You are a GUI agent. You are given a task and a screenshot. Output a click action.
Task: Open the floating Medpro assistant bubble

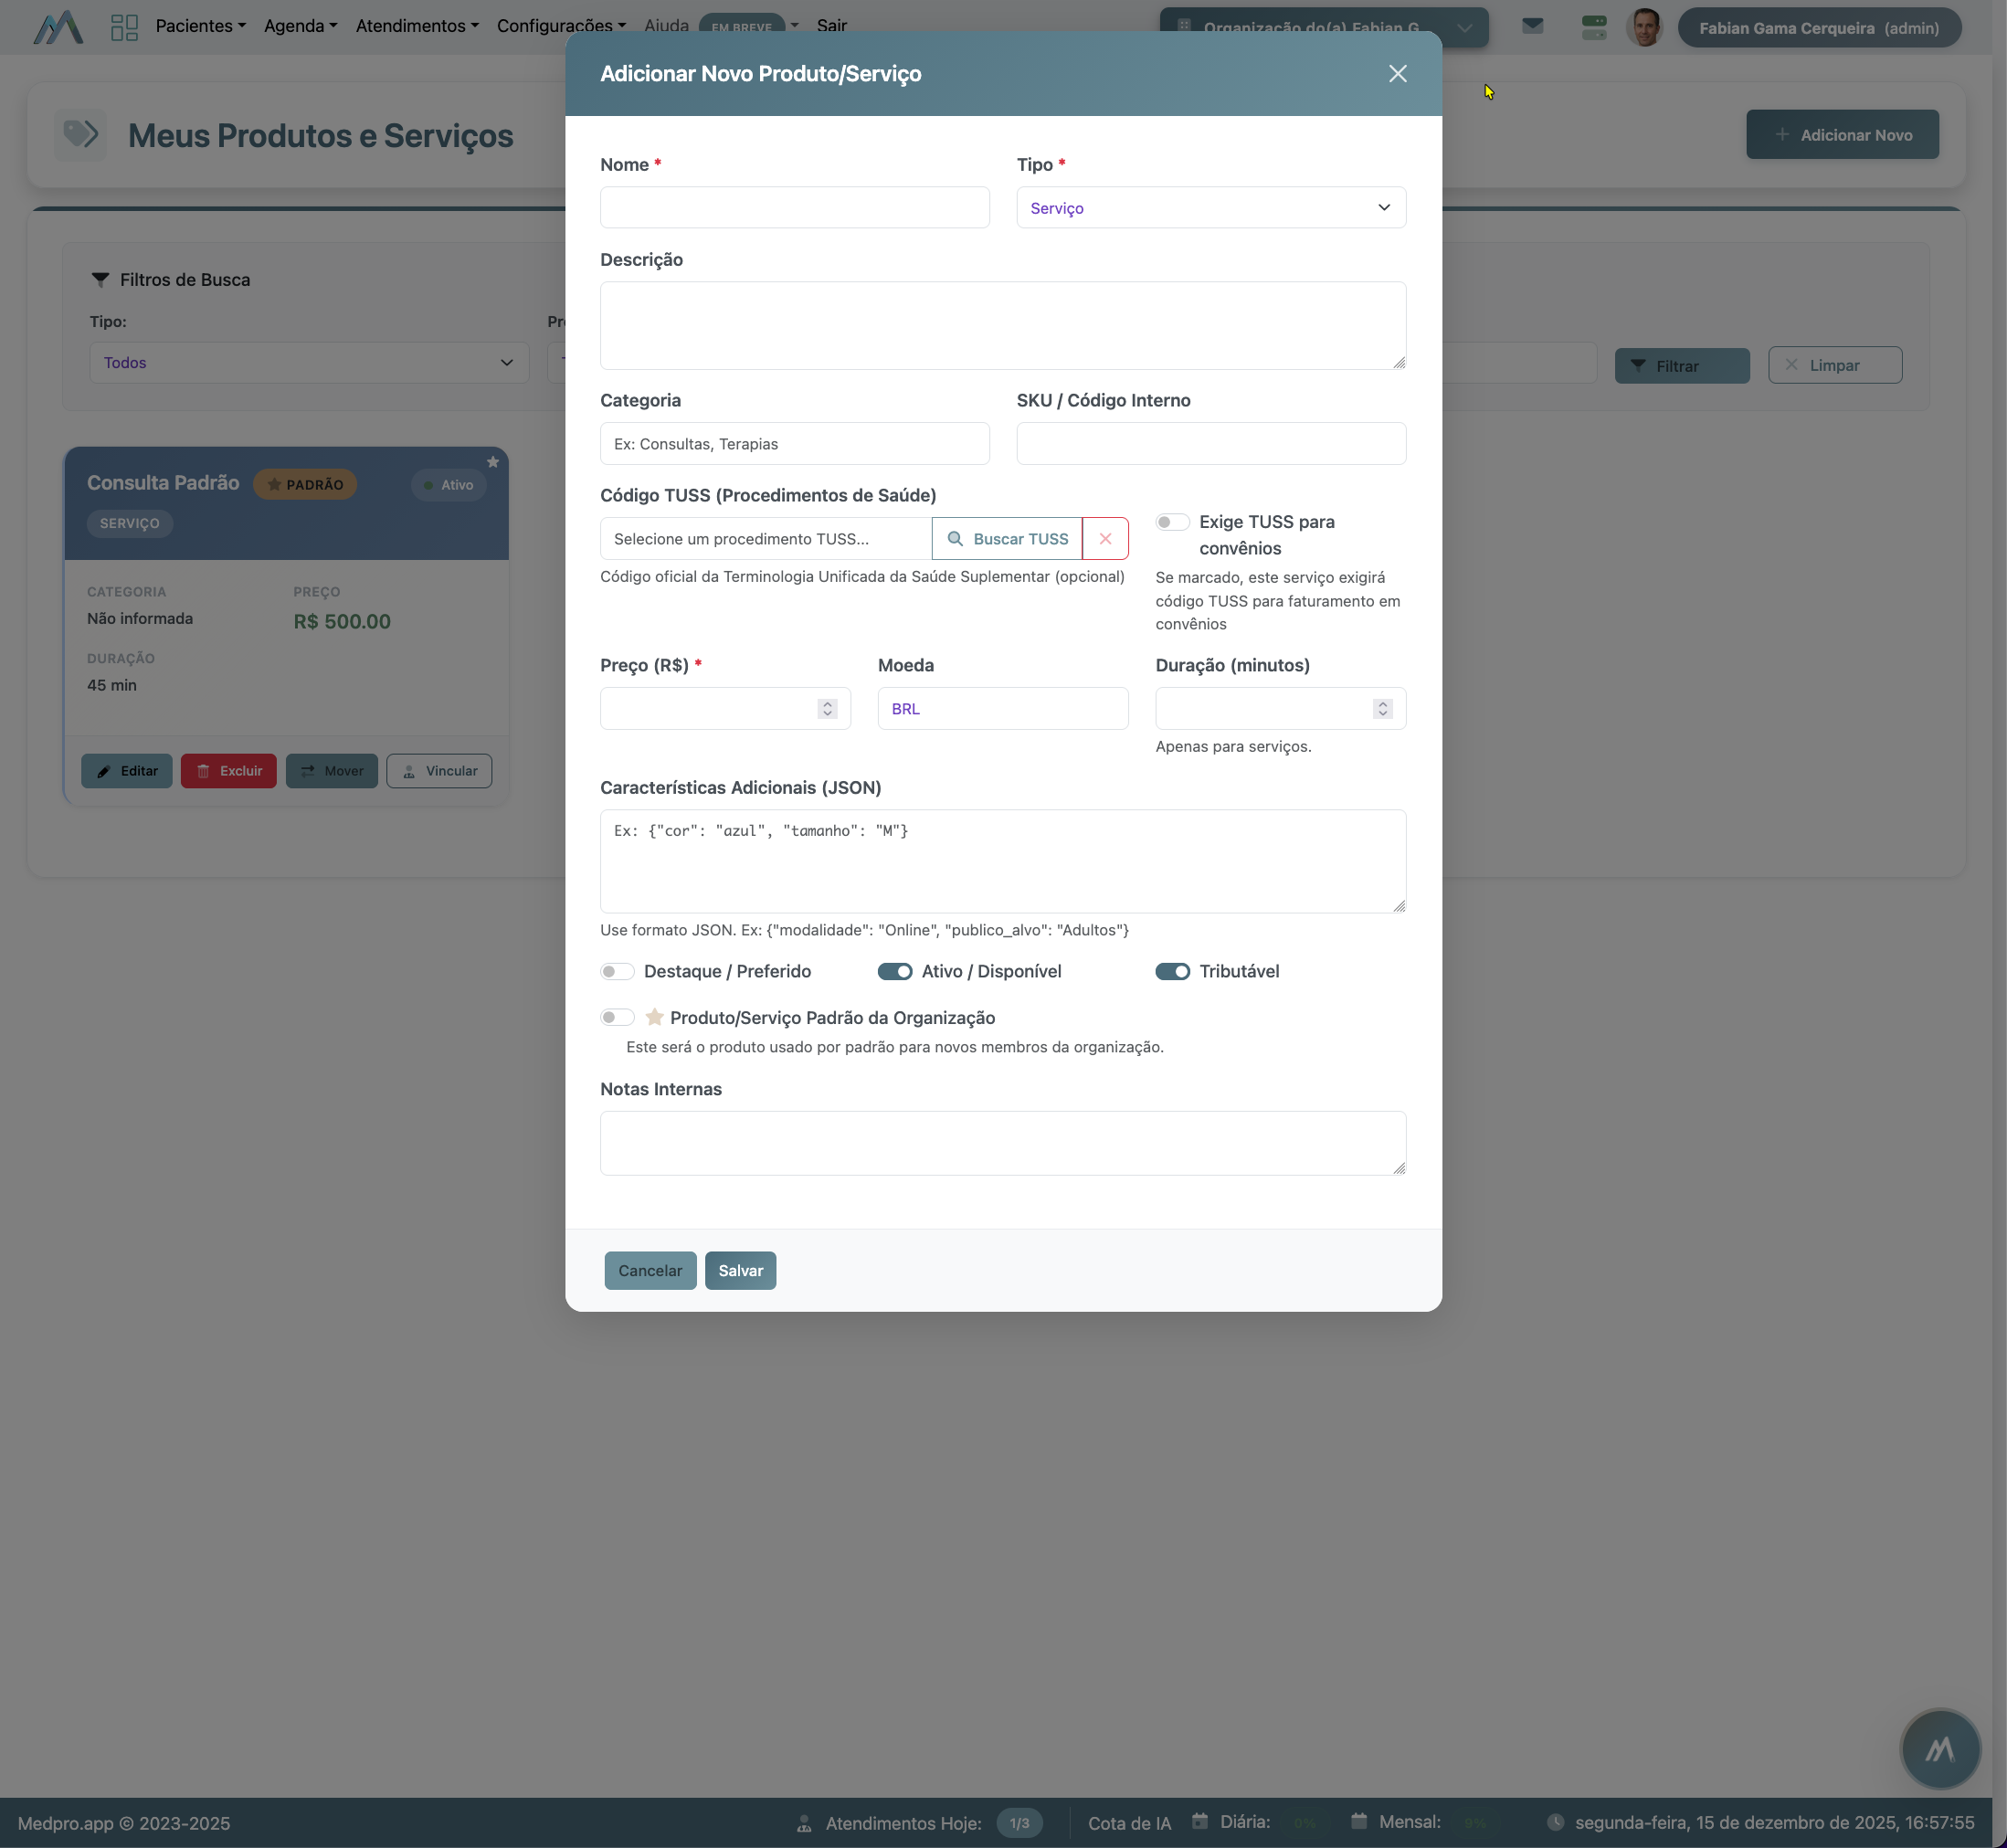pos(1939,1749)
